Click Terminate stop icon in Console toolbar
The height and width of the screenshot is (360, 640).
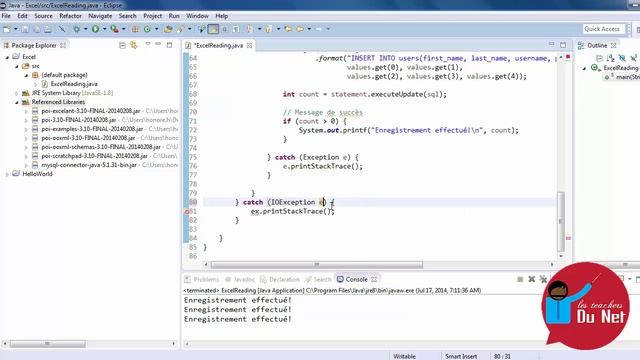[x=520, y=279]
